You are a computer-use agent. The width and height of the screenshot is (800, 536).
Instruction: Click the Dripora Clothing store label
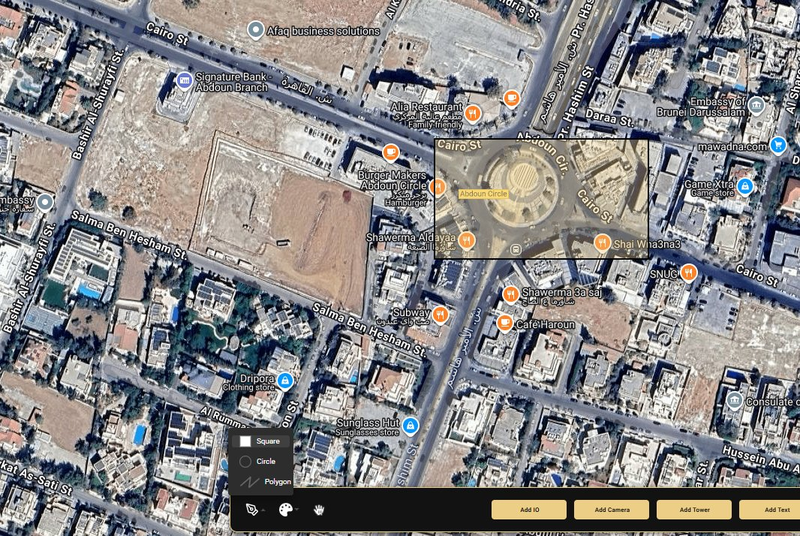click(249, 383)
